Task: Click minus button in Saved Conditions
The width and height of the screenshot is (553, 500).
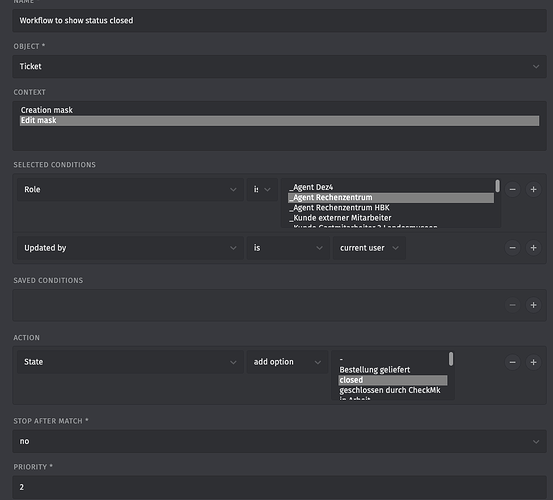Action: pos(512,305)
